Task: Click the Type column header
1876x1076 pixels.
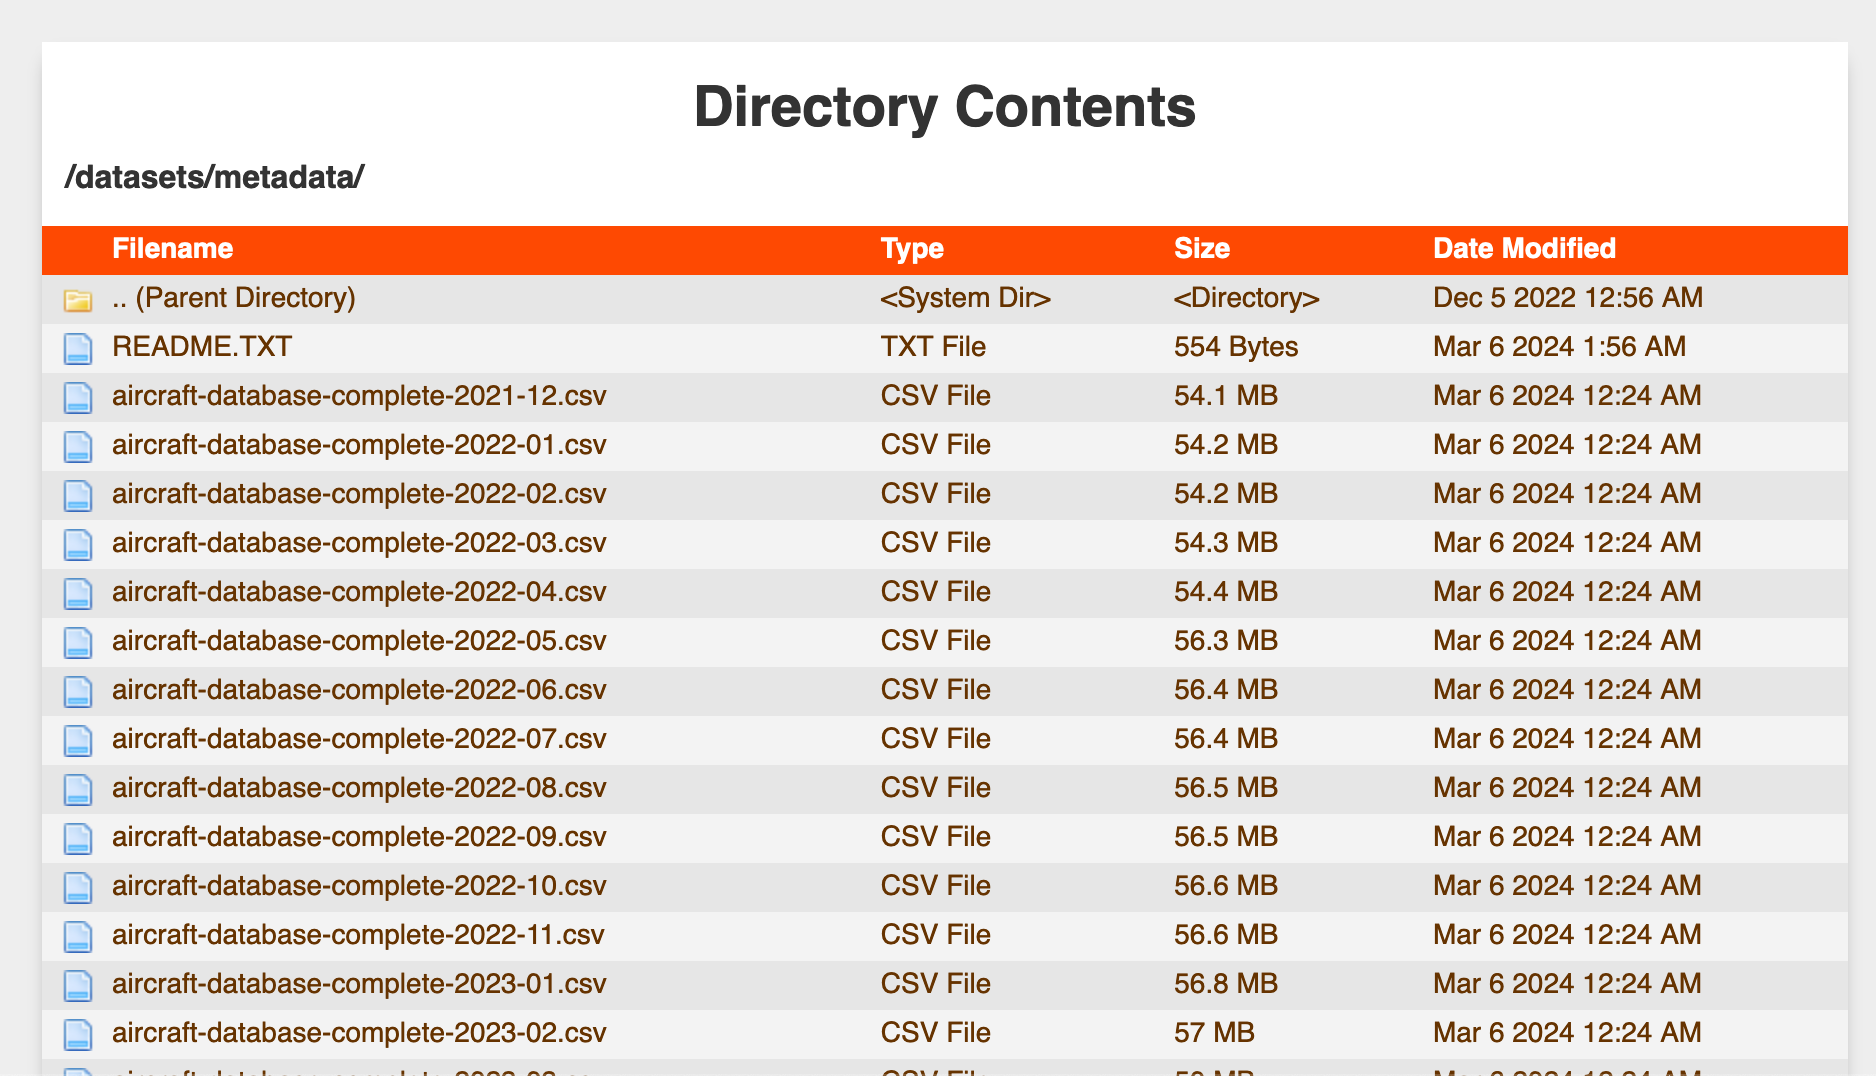Action: pyautogui.click(x=912, y=249)
